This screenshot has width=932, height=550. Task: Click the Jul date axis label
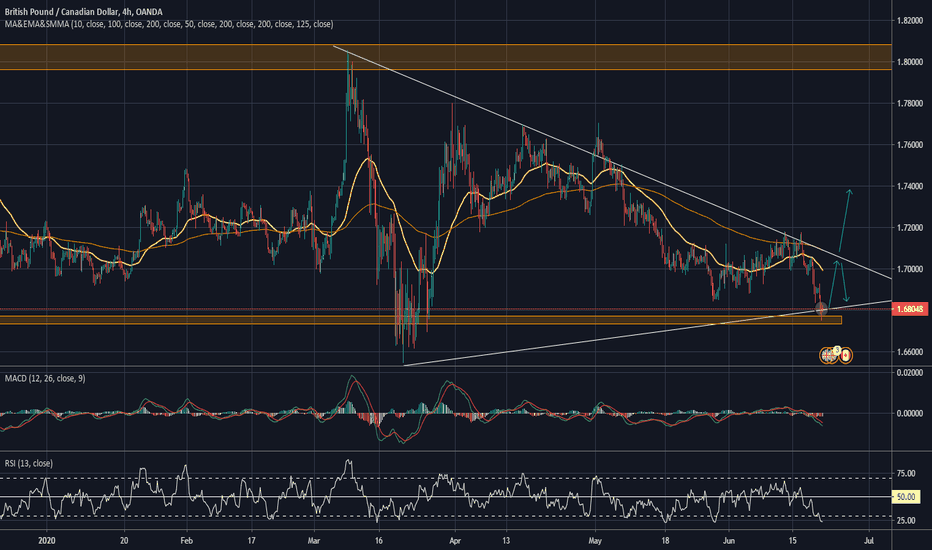[869, 540]
